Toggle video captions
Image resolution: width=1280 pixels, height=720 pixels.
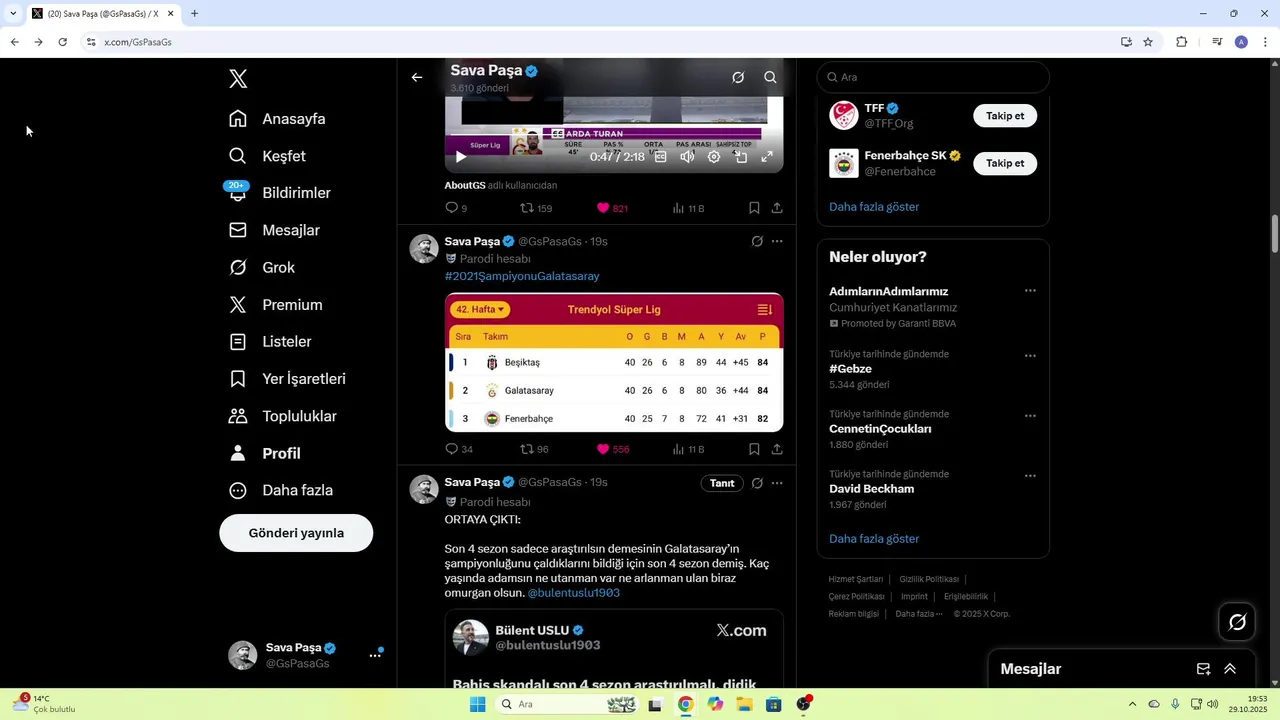click(661, 157)
